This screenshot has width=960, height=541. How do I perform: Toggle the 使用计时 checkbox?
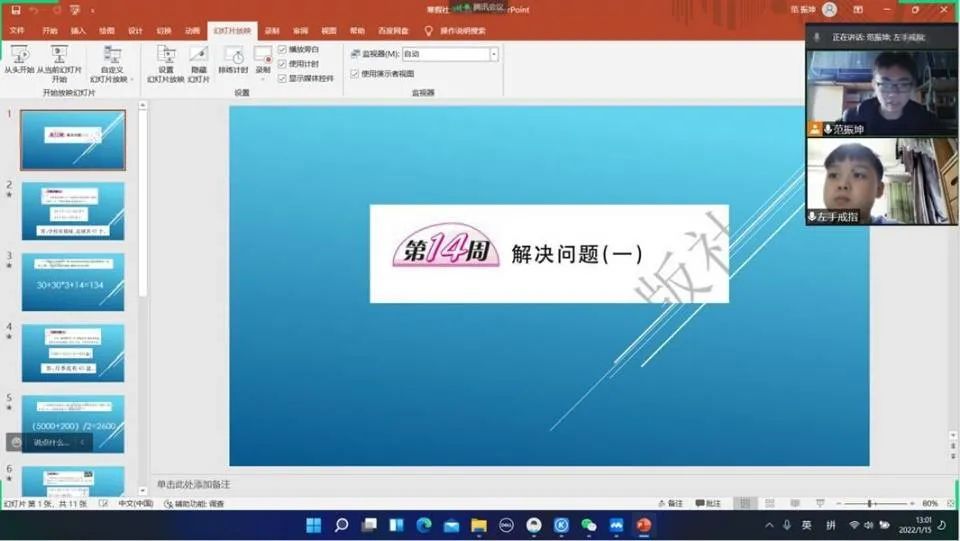(283, 63)
